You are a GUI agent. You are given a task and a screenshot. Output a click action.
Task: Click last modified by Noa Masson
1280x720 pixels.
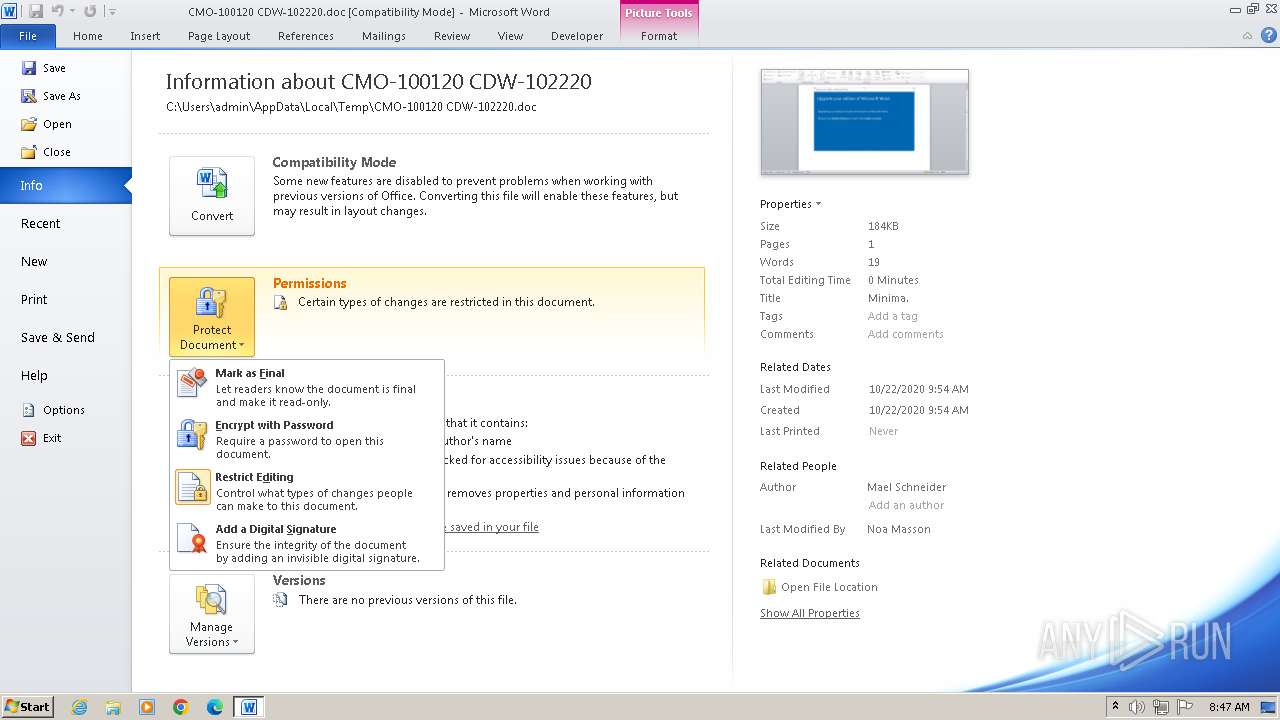[899, 529]
